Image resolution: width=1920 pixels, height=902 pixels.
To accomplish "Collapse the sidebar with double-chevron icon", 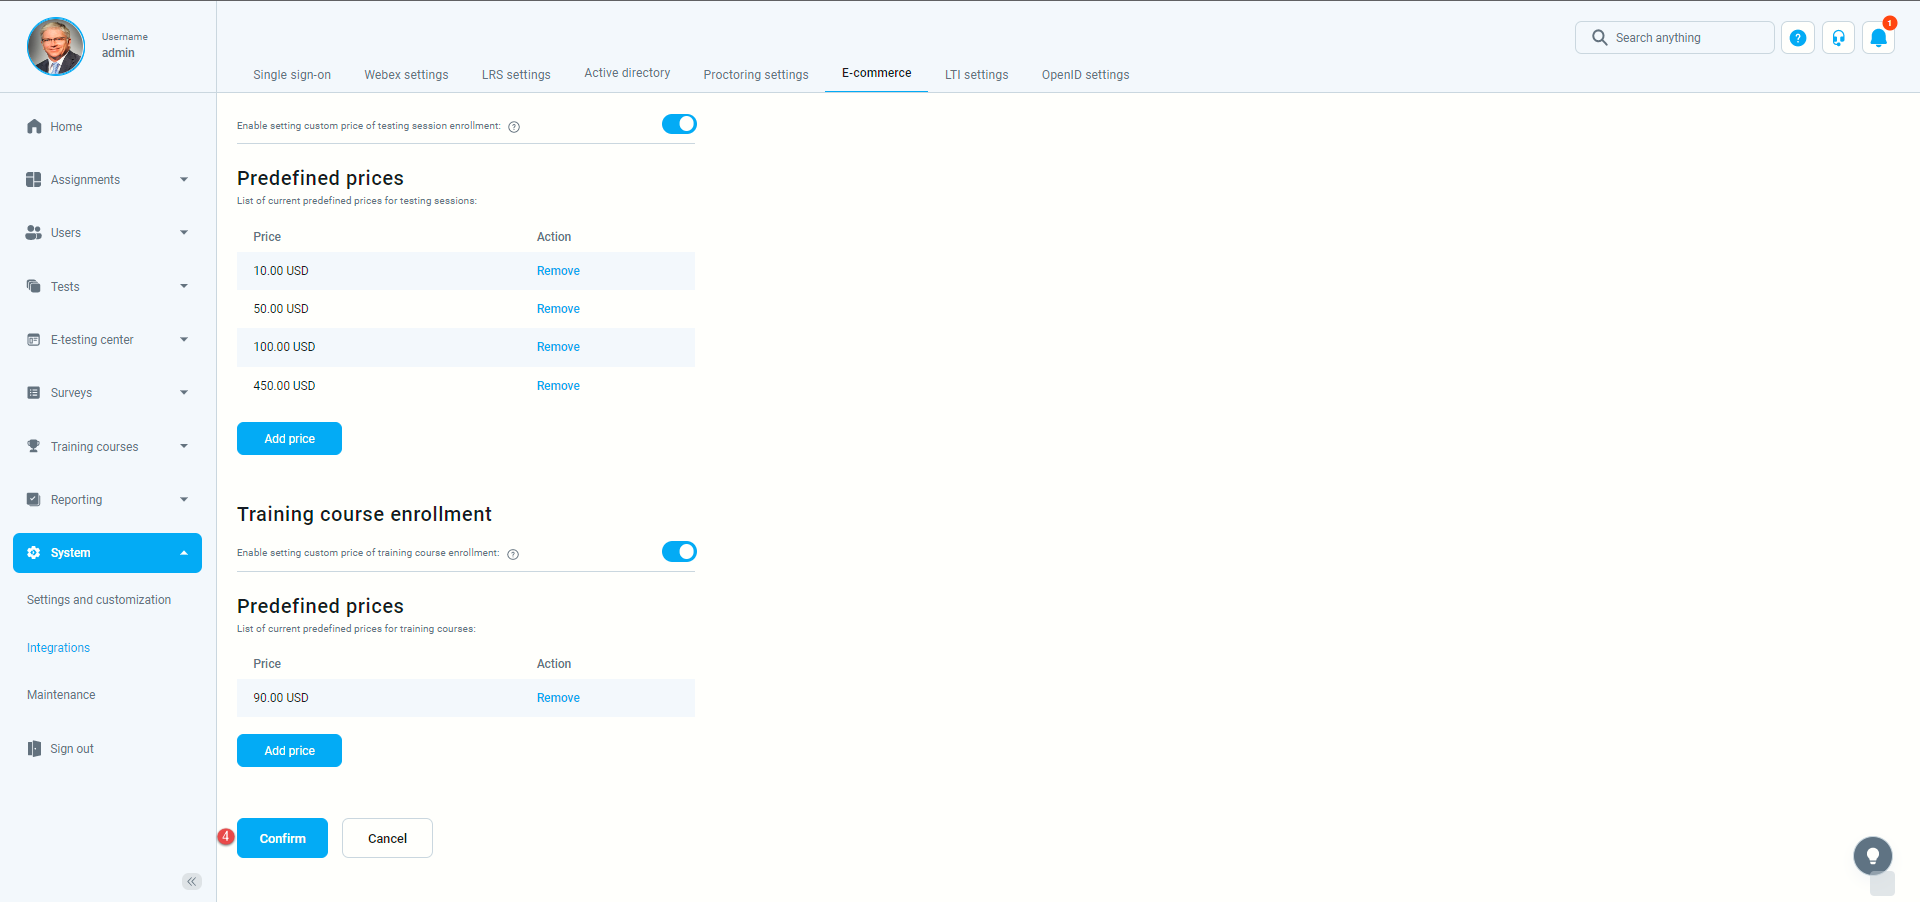I will 191,881.
